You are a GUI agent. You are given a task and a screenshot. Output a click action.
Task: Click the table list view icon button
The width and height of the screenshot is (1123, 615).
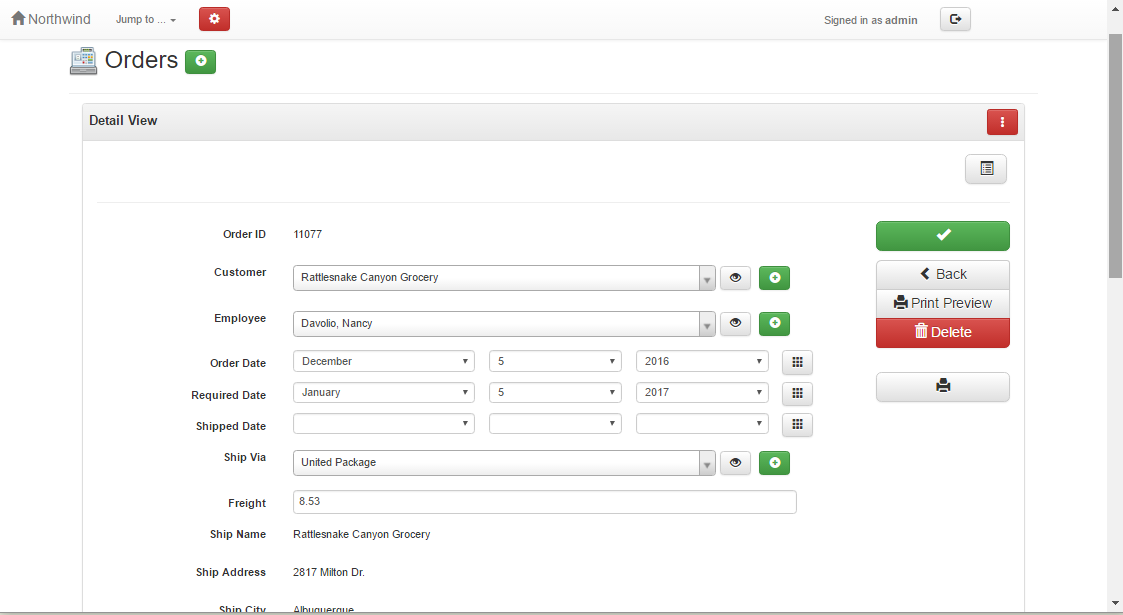coord(986,169)
